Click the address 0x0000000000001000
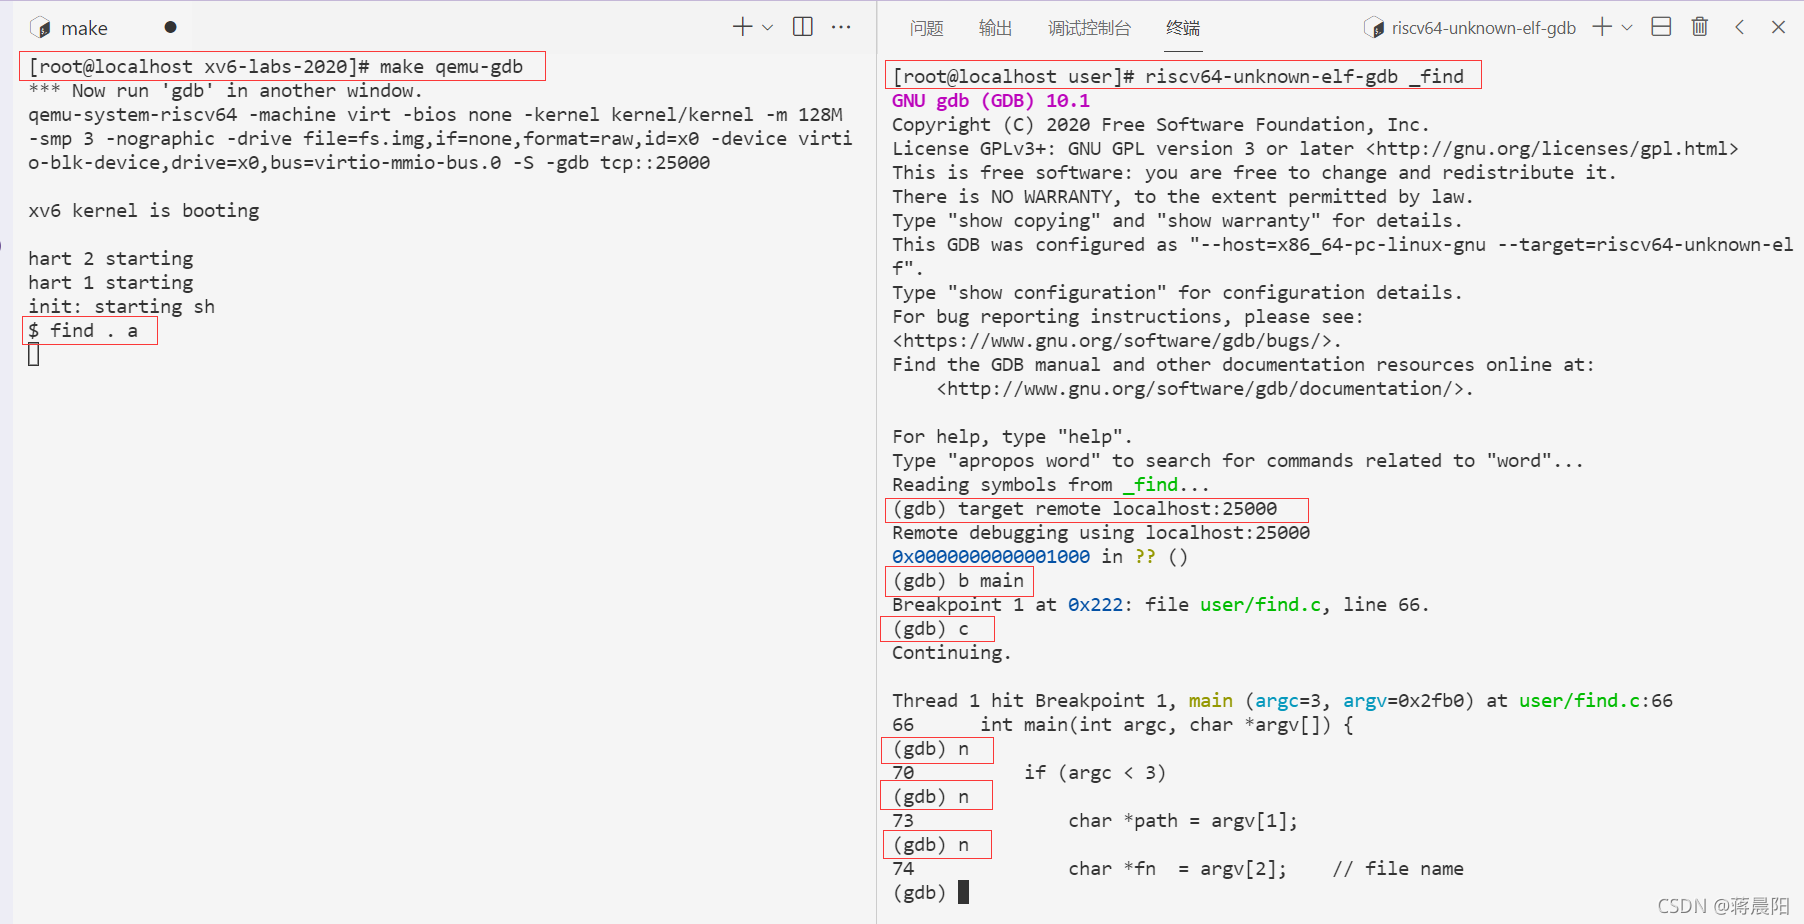1804x924 pixels. tap(991, 557)
